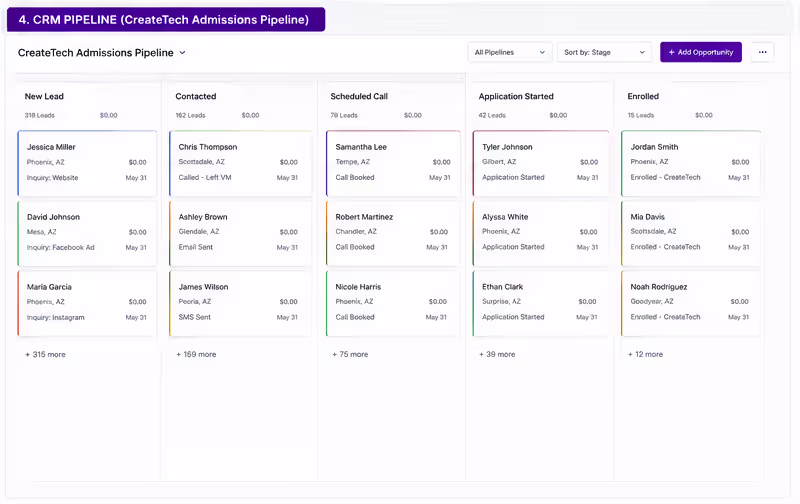Click the CRM PIPELINE title banner

coord(166,19)
